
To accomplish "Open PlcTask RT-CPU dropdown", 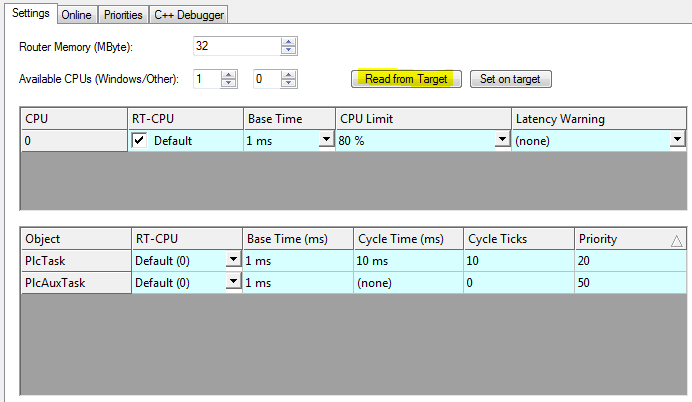I will tap(233, 259).
